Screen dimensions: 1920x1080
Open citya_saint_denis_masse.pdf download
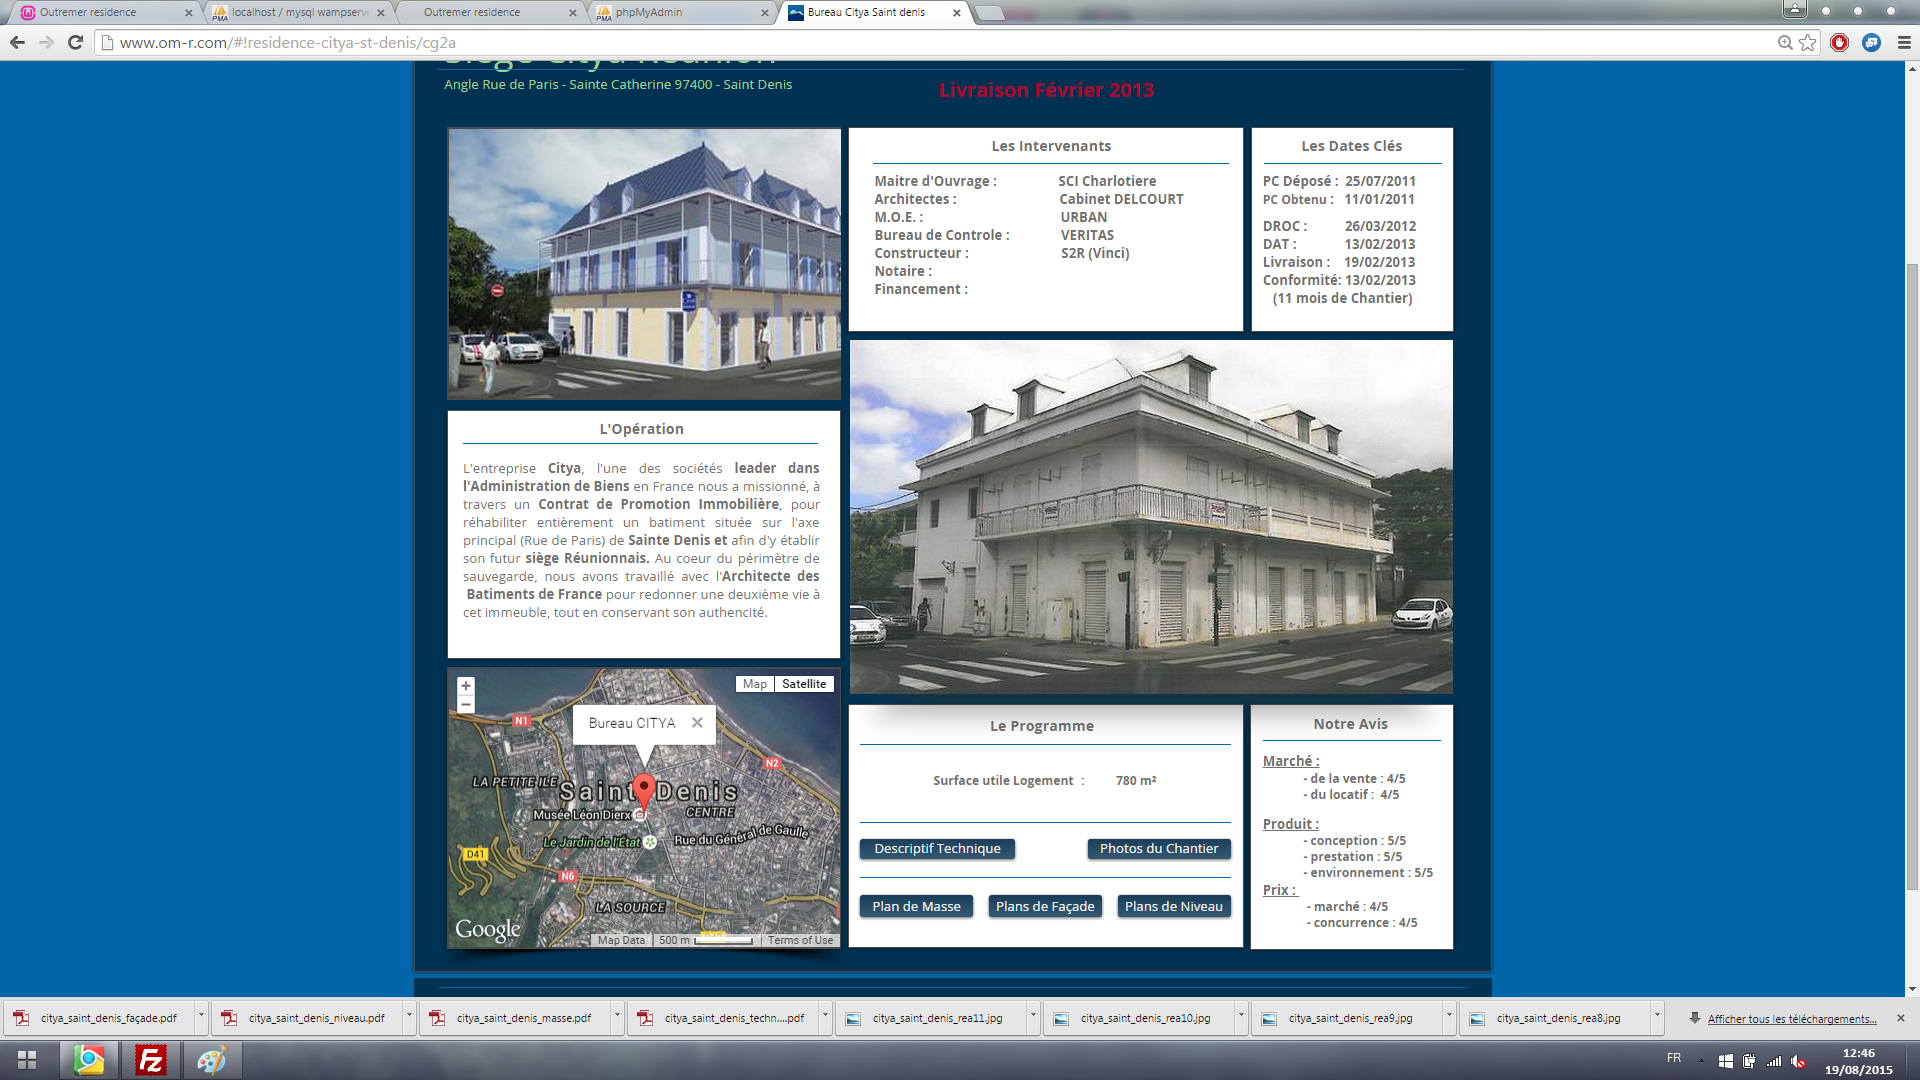[x=516, y=1018]
